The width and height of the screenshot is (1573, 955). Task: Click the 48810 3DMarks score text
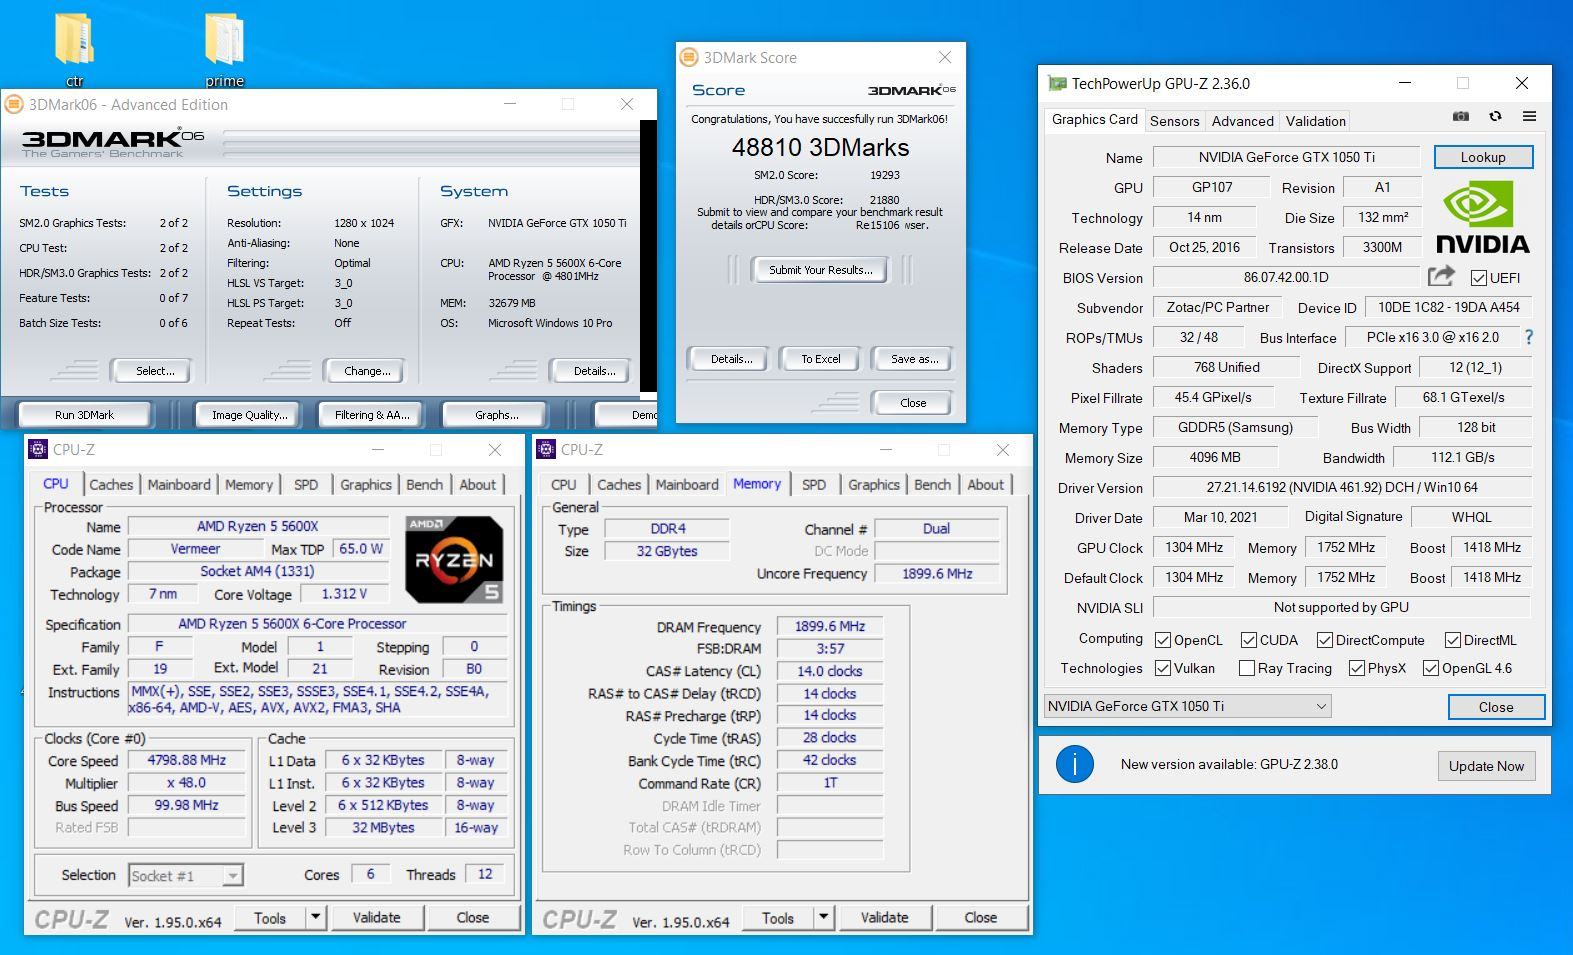click(820, 148)
